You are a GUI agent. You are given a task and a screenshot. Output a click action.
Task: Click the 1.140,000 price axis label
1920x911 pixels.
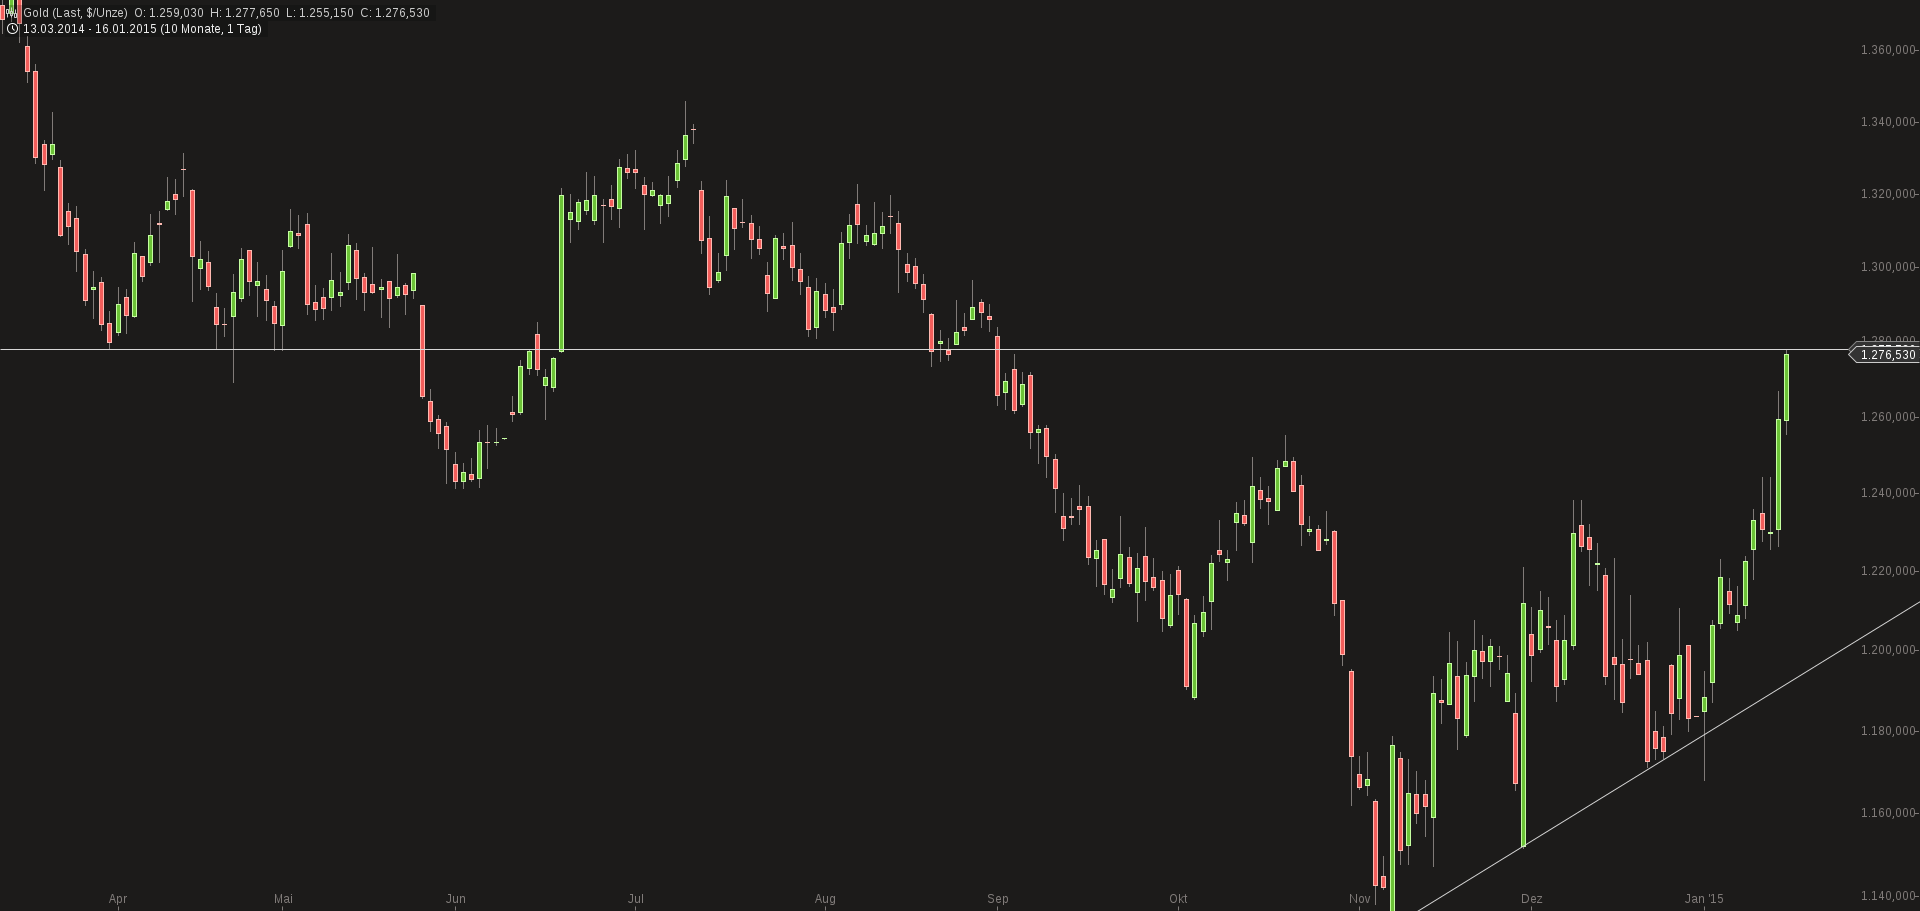[1887, 896]
